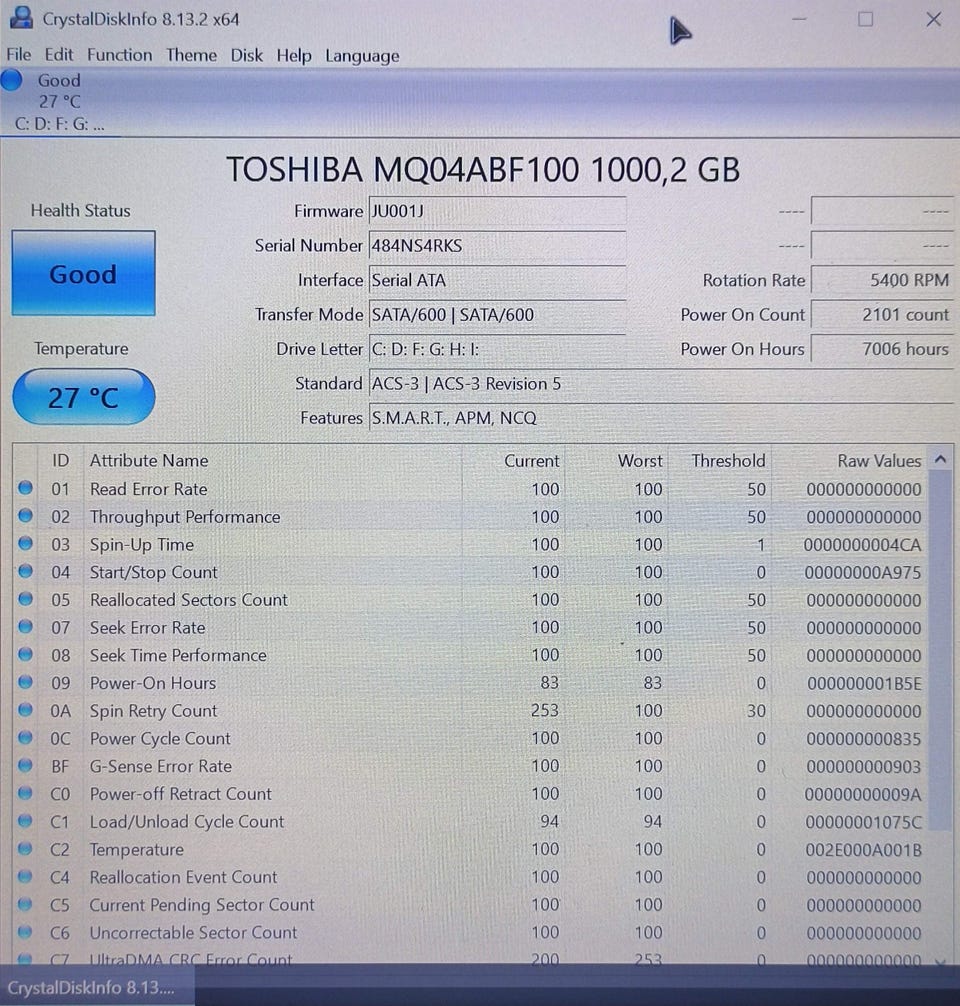
Task: Open the Help menu
Action: point(294,56)
